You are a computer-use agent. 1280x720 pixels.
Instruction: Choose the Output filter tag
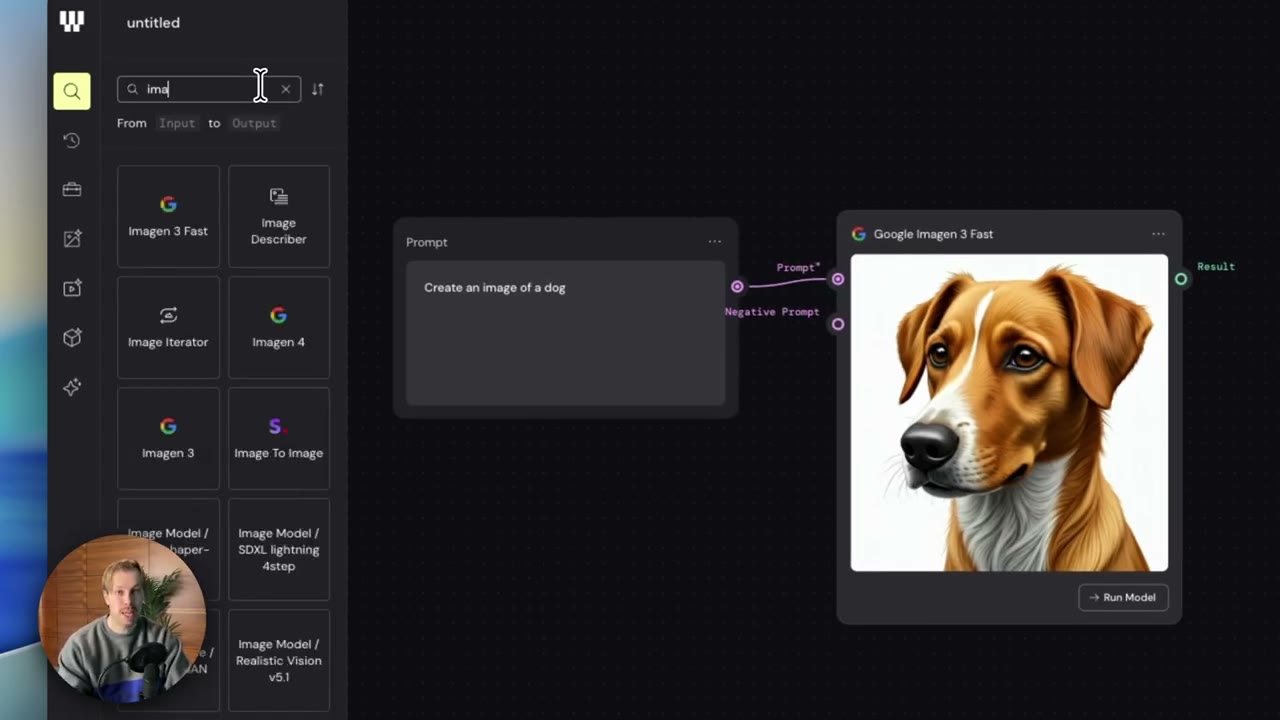tap(254, 123)
